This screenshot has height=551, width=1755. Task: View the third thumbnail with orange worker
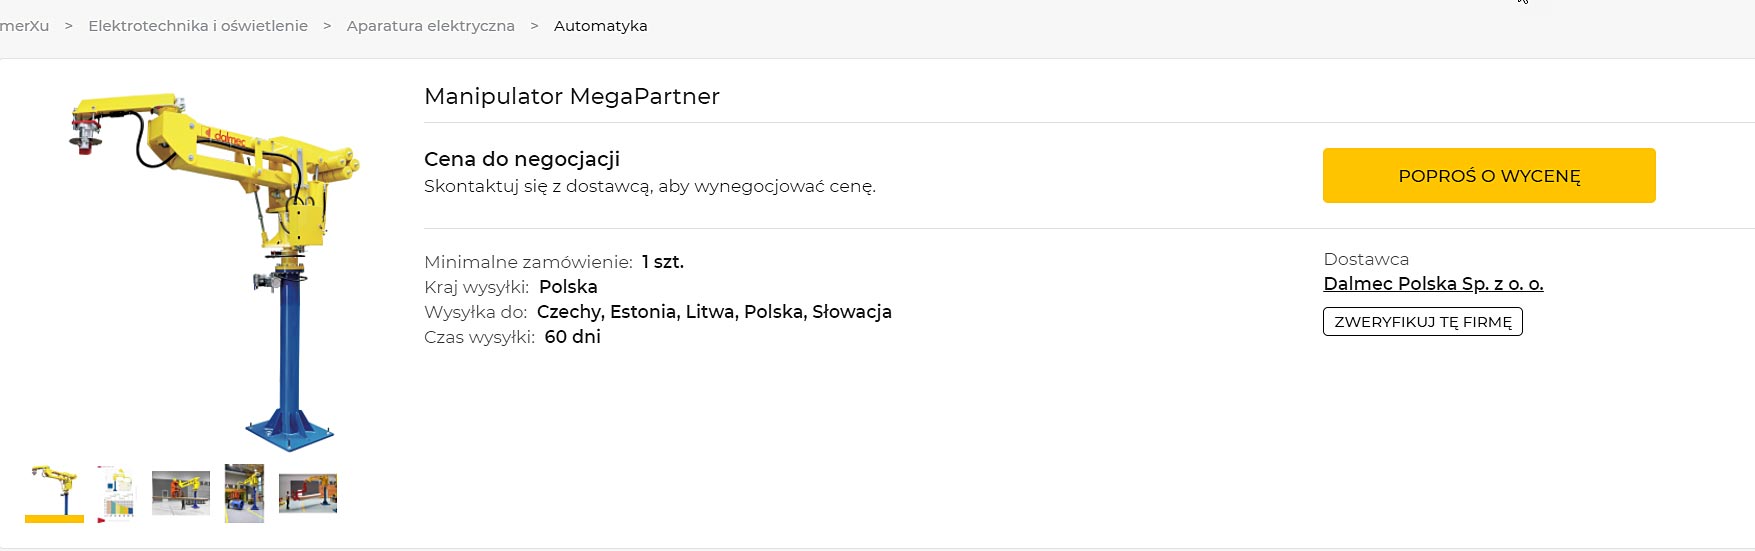181,493
